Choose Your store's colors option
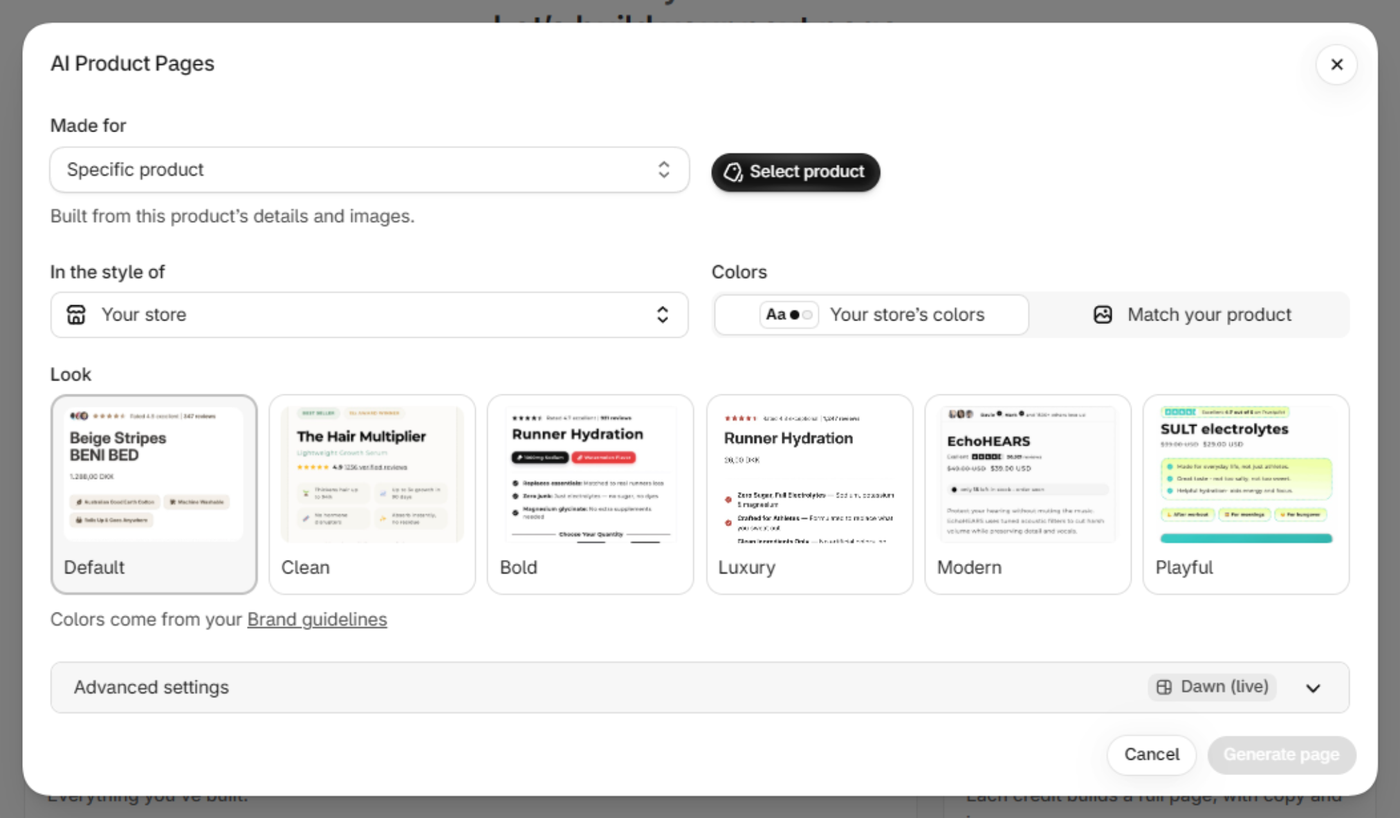Image resolution: width=1400 pixels, height=818 pixels. (x=871, y=315)
